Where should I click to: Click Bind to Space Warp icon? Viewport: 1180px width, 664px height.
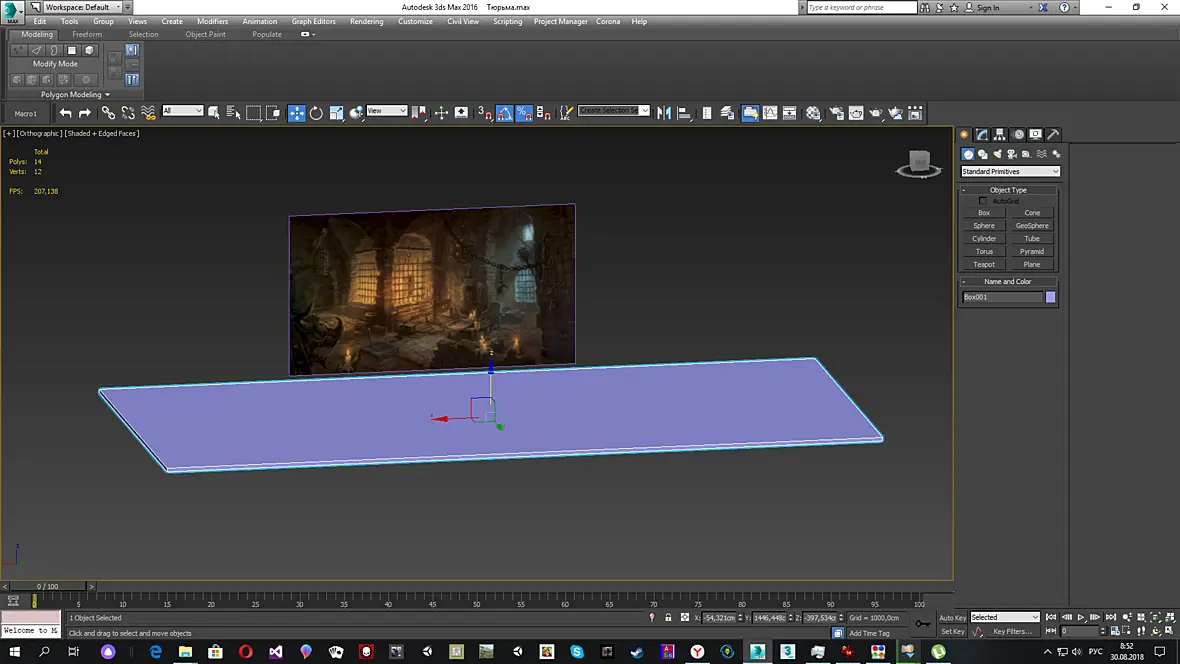pyautogui.click(x=148, y=113)
